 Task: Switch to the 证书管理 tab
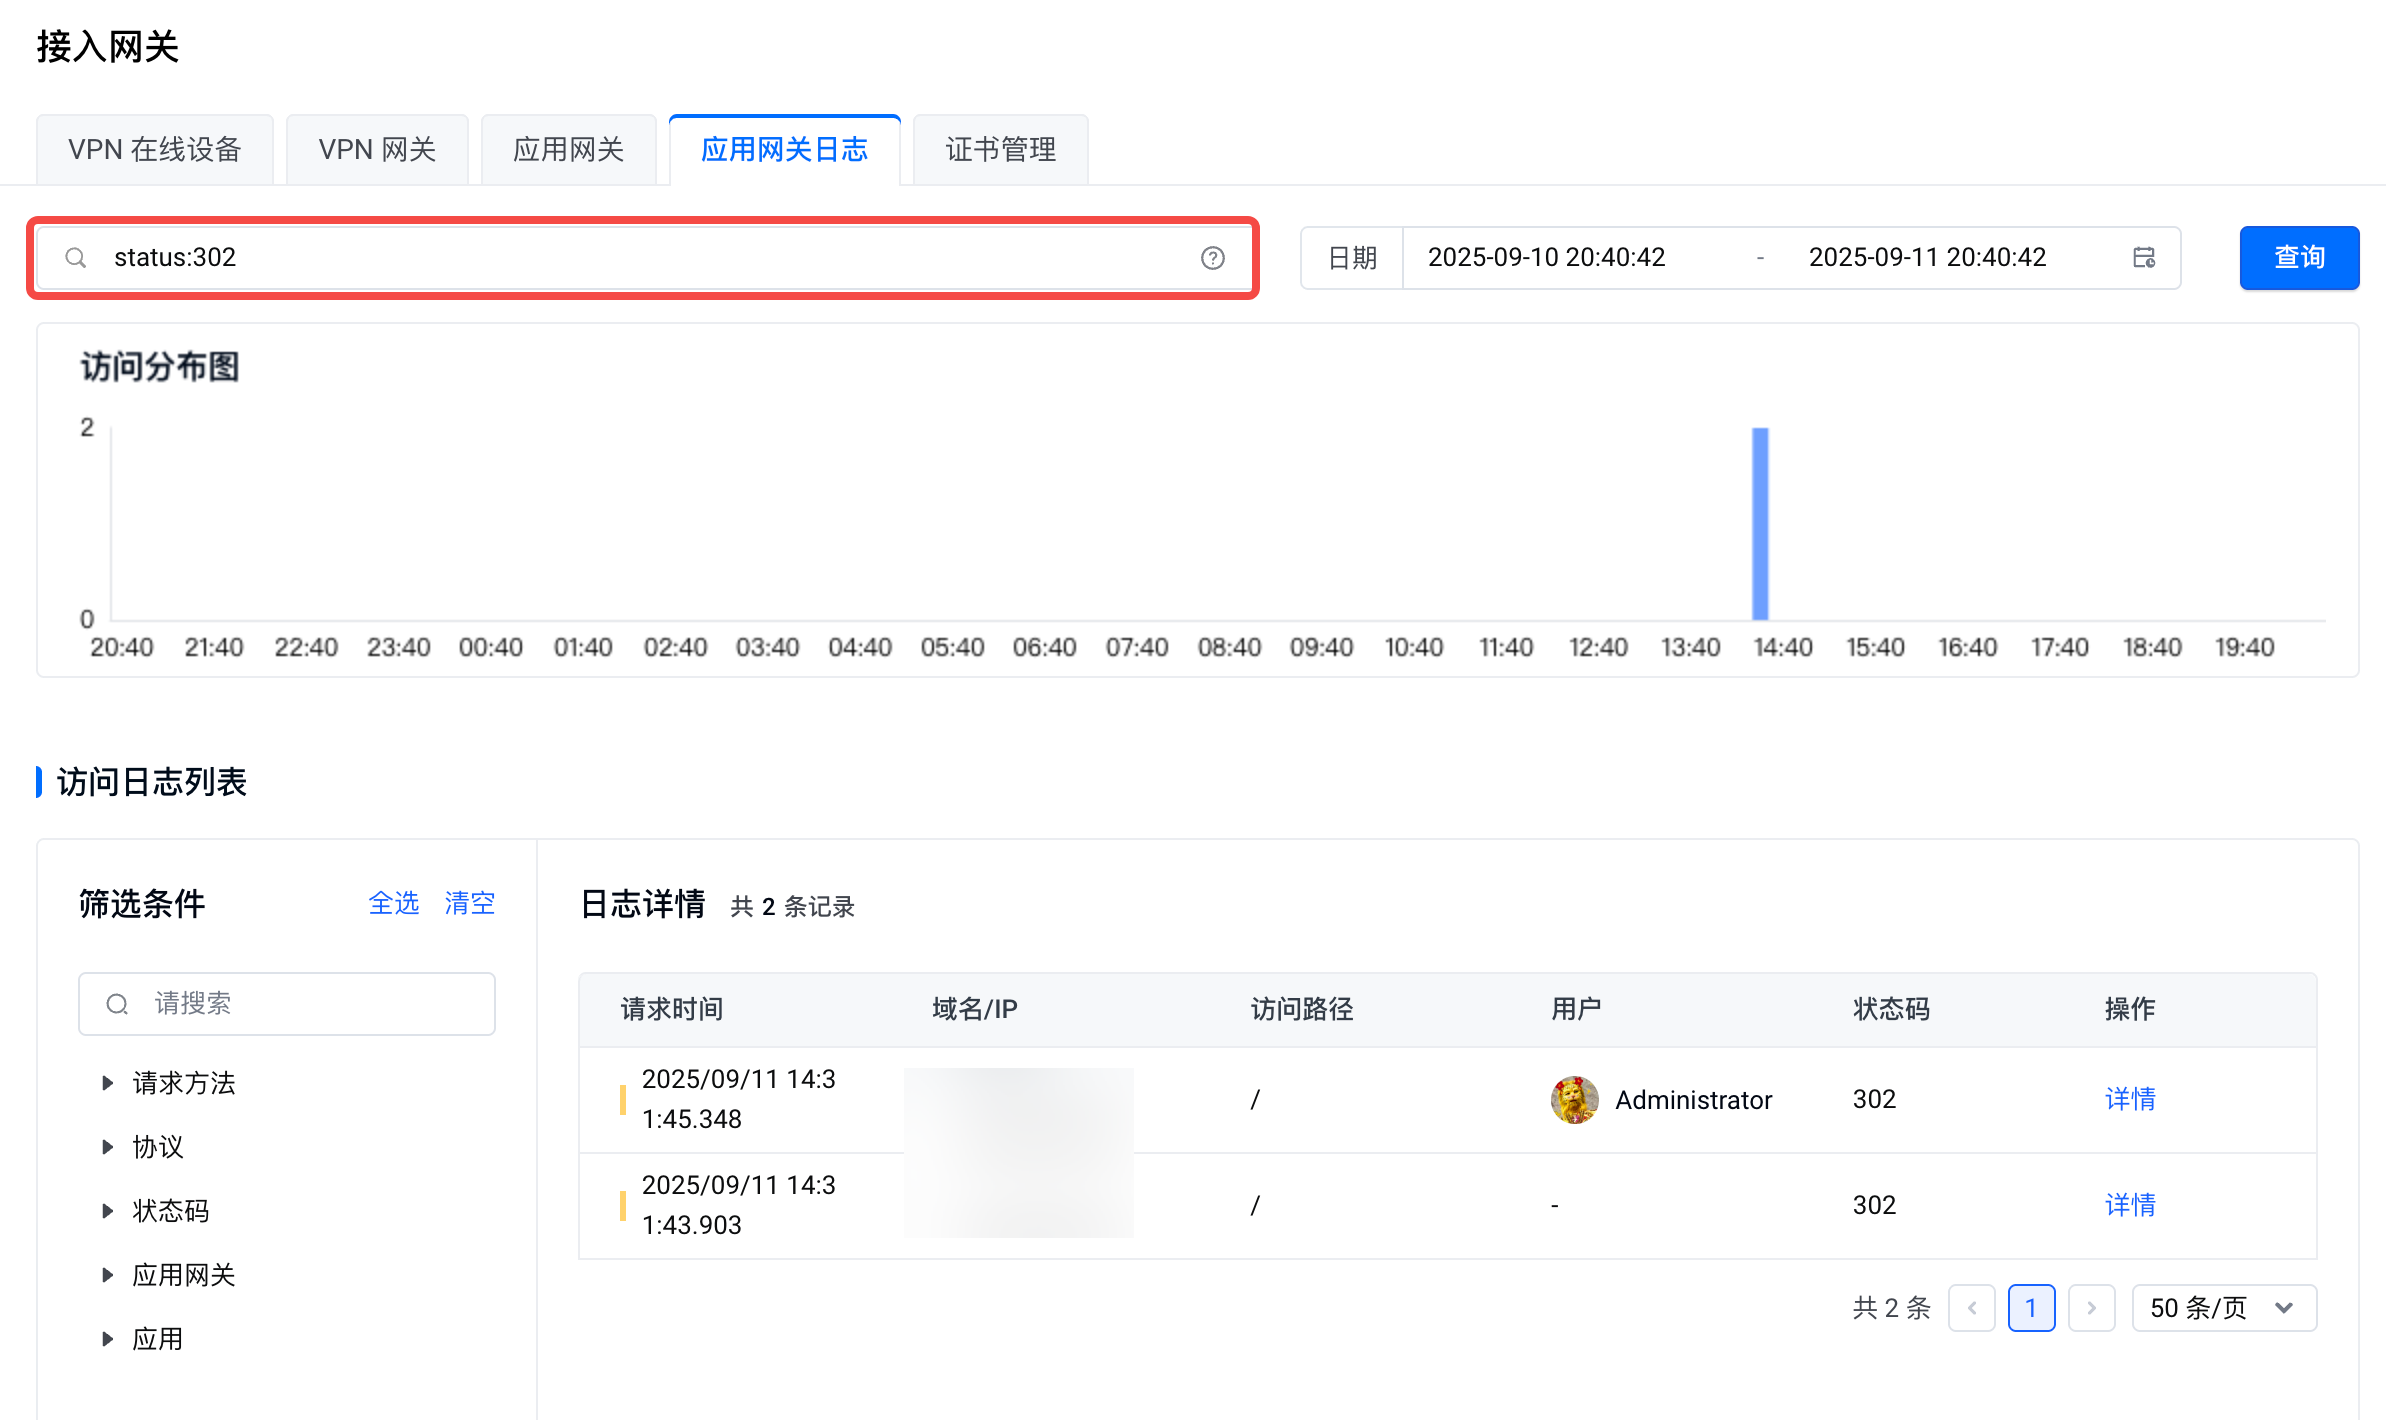pos(1000,150)
